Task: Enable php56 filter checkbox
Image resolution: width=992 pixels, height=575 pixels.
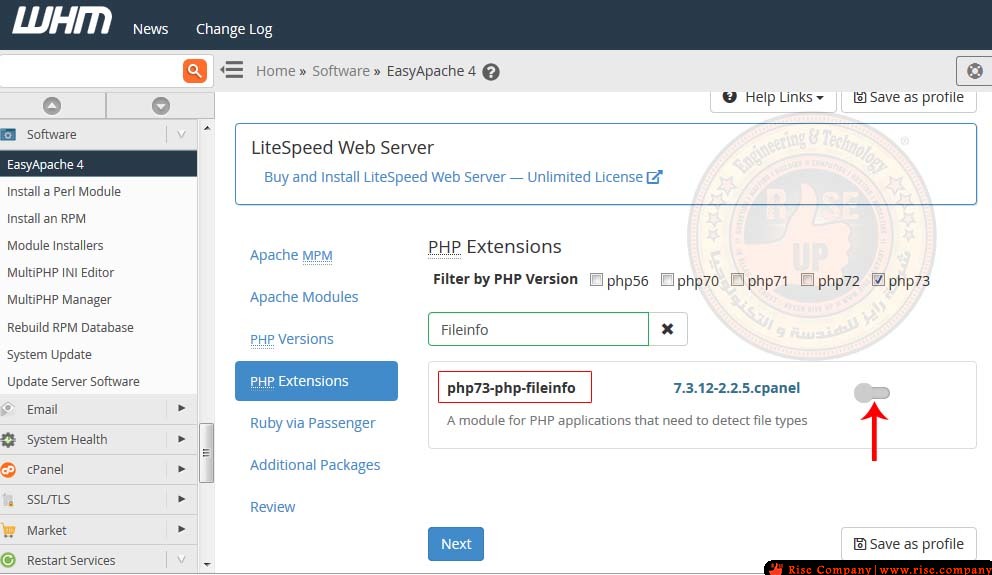Action: pos(596,280)
